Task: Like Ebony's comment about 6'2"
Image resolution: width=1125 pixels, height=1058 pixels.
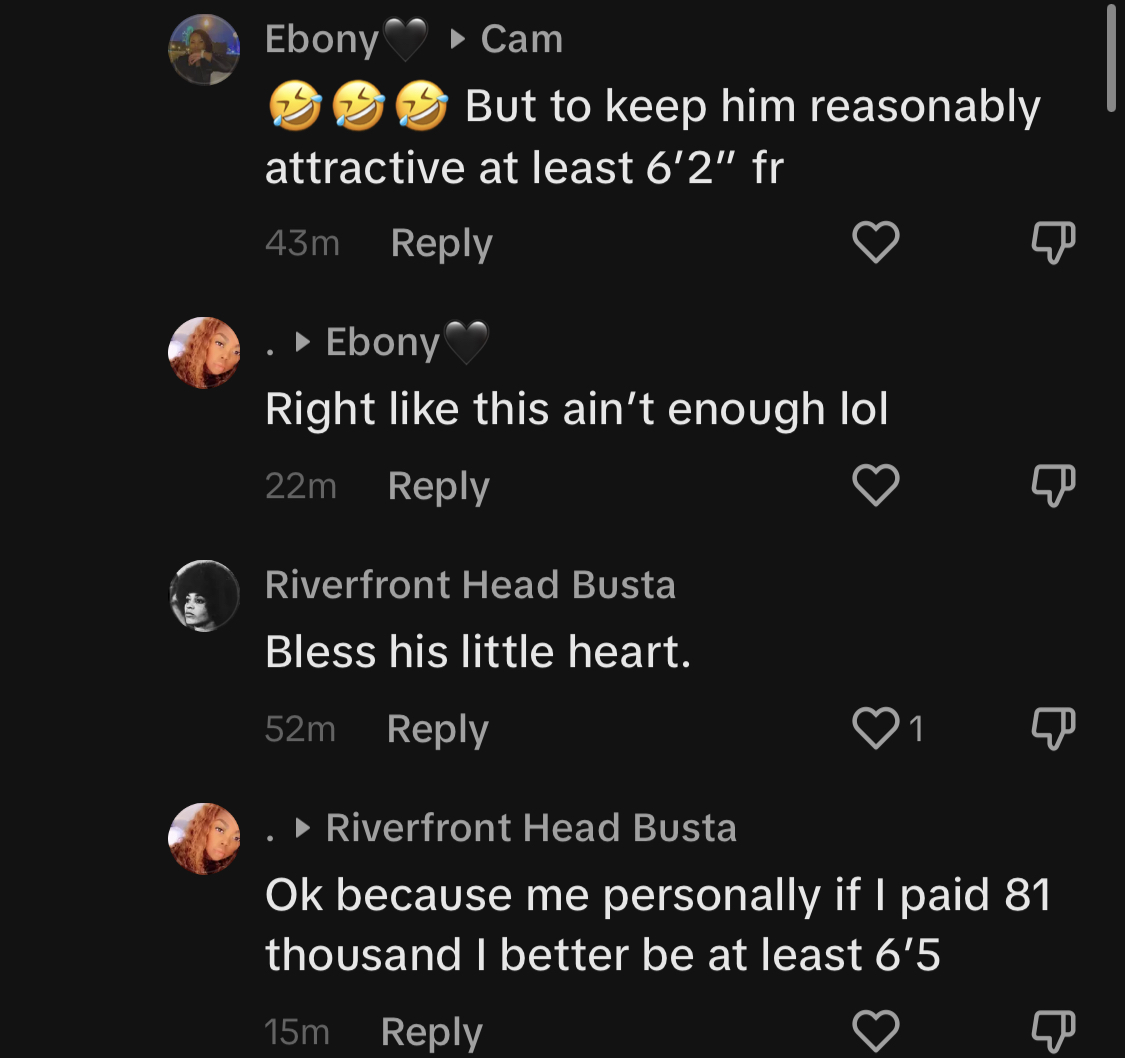Action: (875, 242)
